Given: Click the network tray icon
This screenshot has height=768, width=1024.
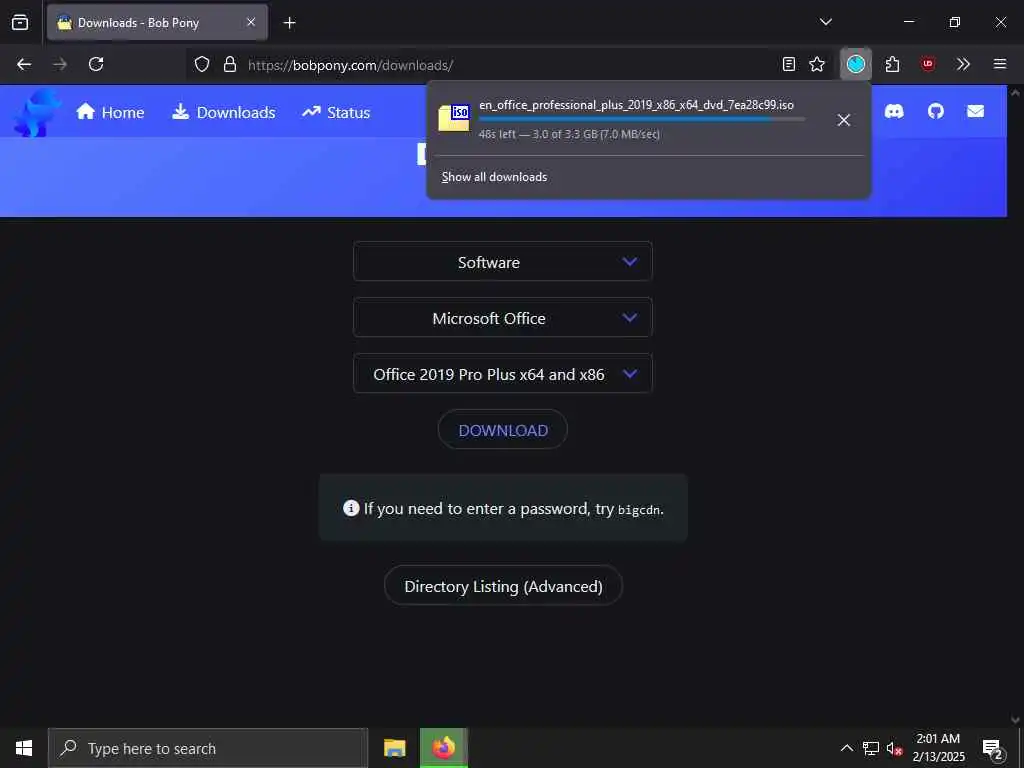Looking at the screenshot, I should tap(871, 748).
